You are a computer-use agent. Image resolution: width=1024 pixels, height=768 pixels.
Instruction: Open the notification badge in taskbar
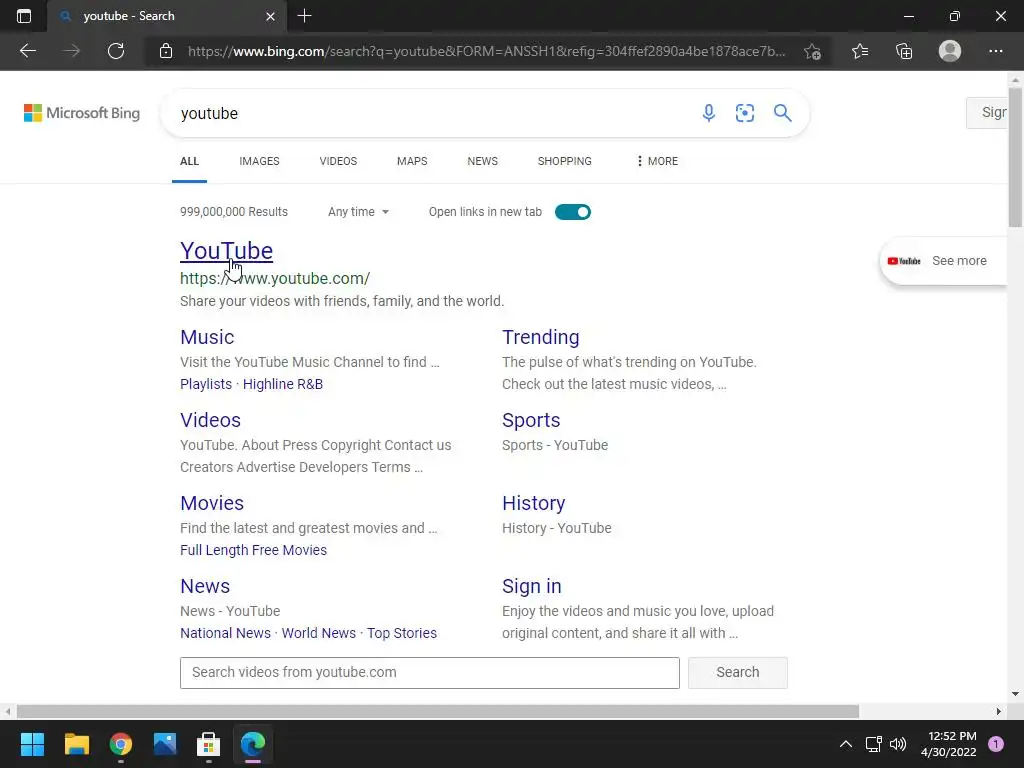tap(995, 744)
